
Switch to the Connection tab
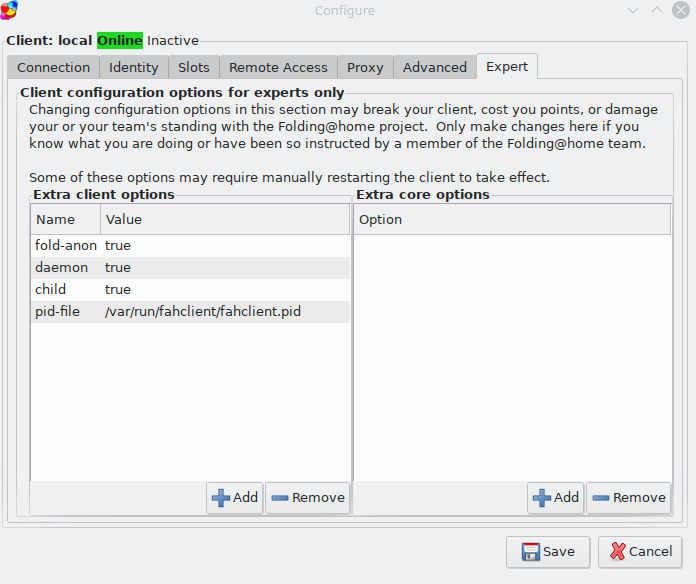click(53, 67)
